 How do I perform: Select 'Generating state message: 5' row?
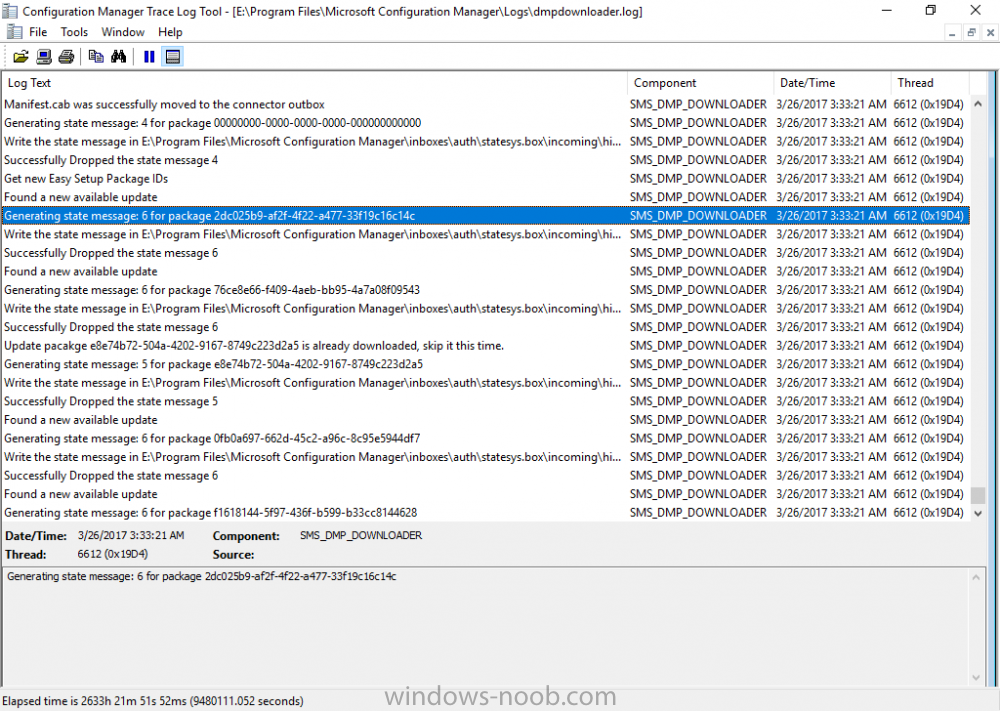pyautogui.click(x=486, y=364)
